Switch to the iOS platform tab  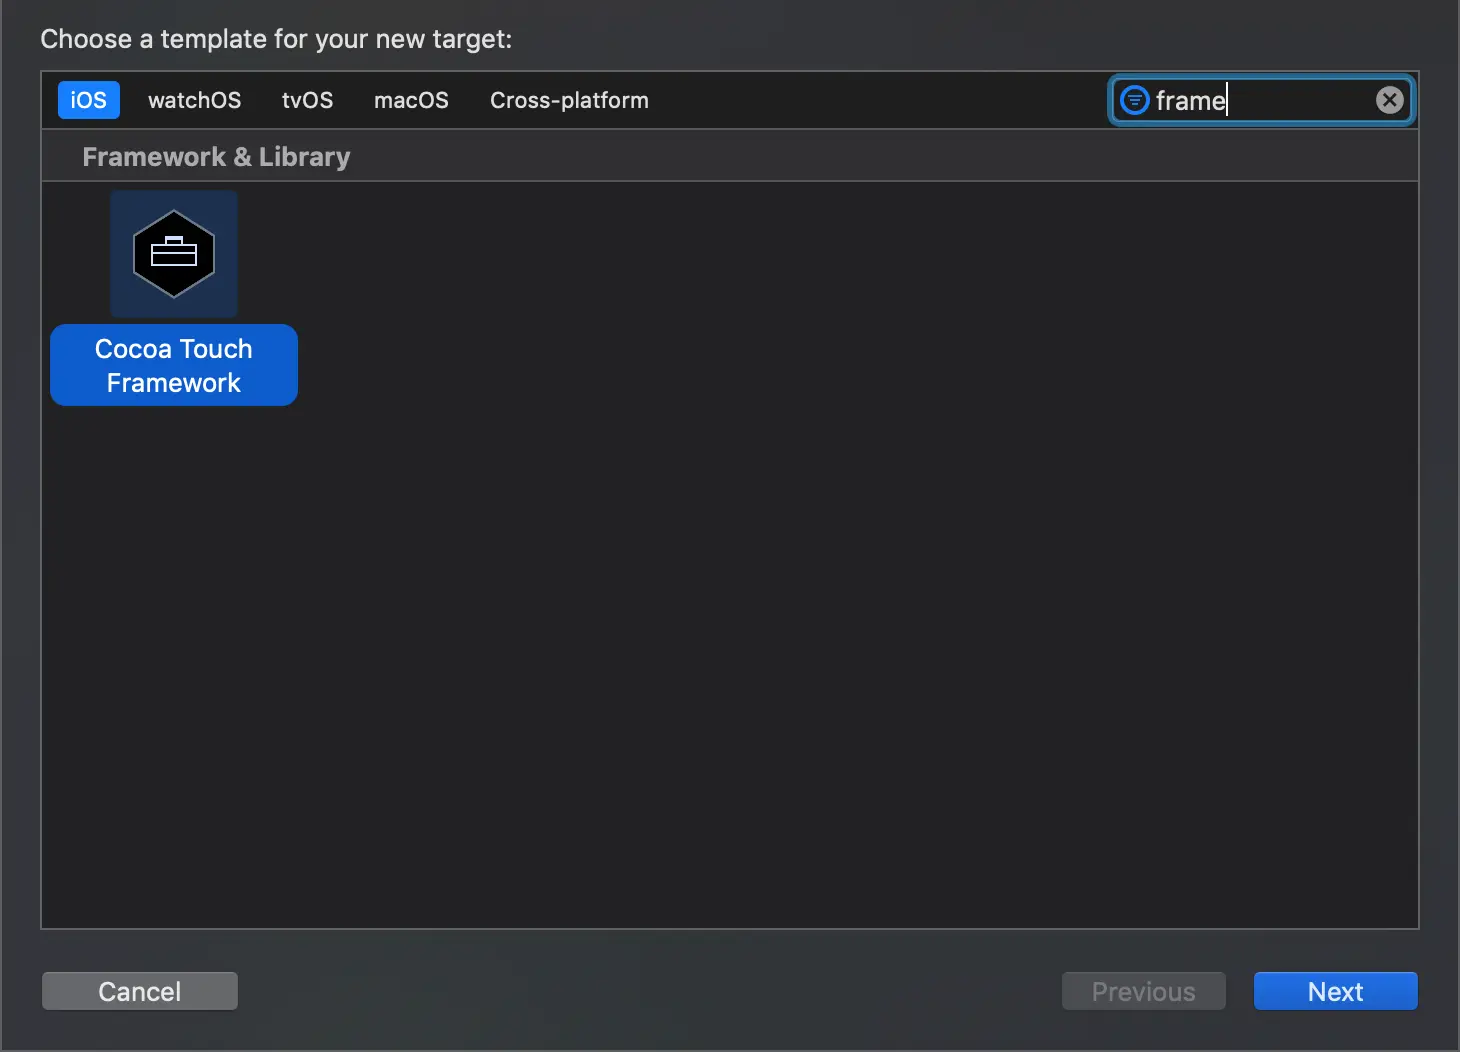[x=89, y=100]
